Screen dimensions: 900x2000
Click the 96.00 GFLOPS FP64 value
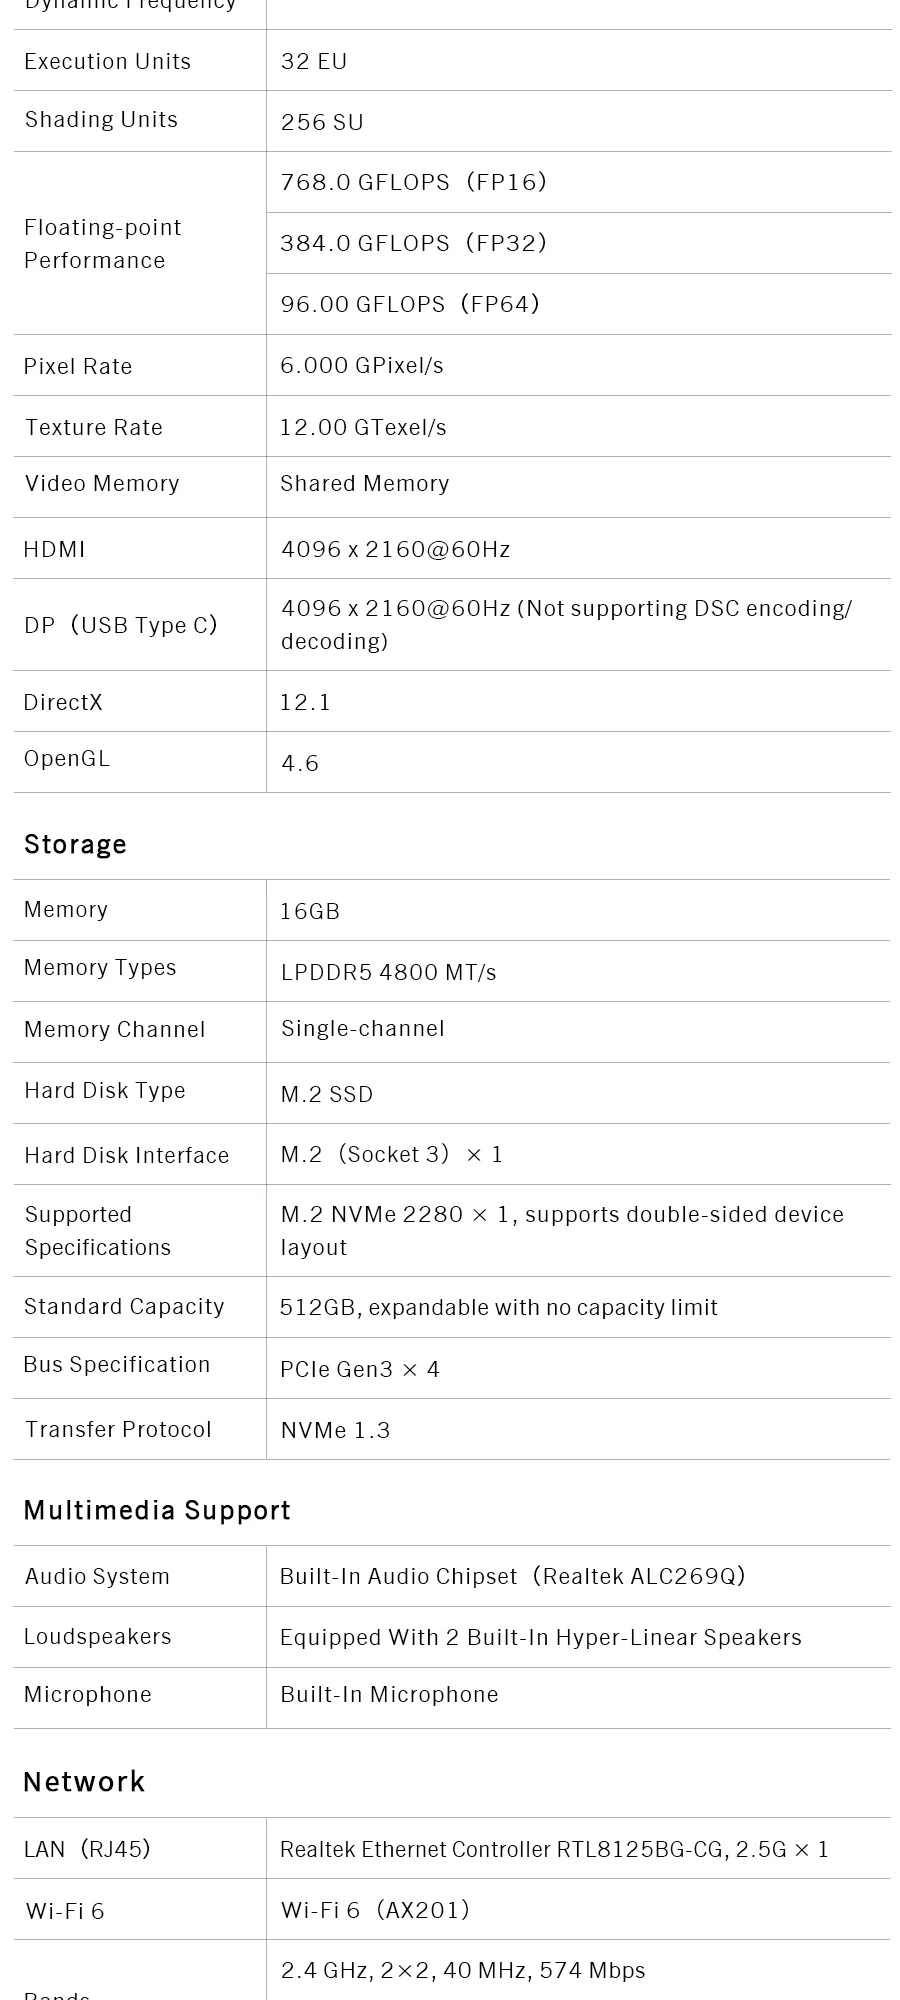click(x=410, y=304)
